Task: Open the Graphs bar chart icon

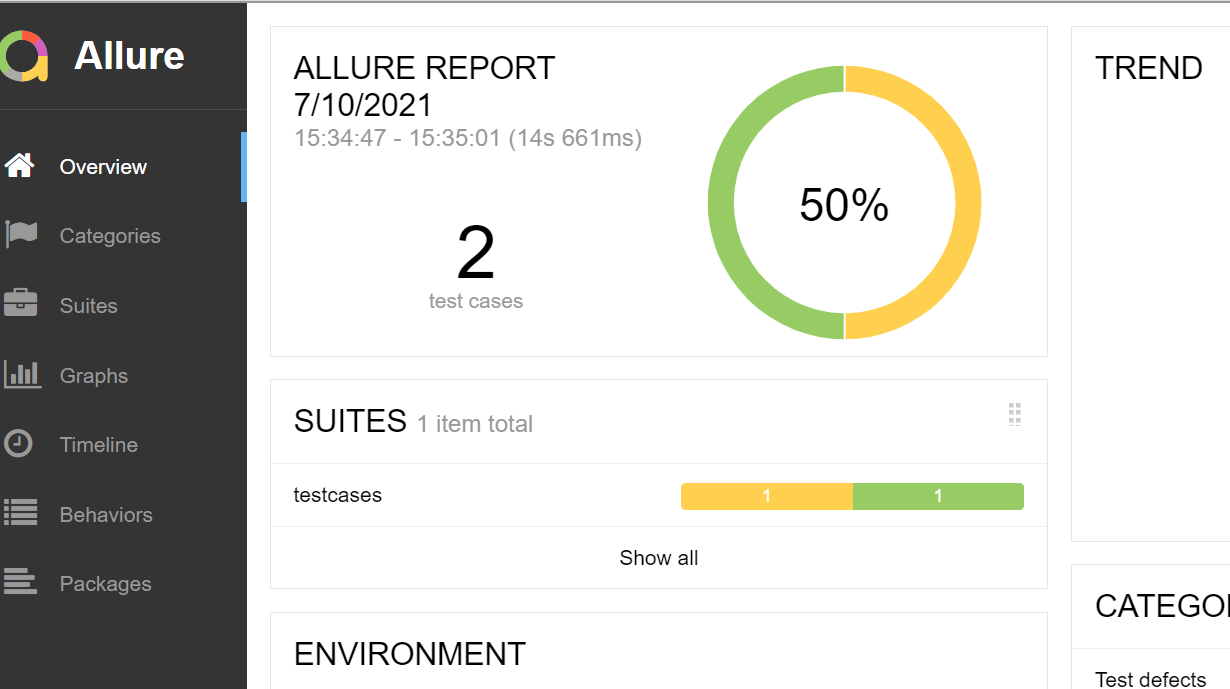Action: (22, 375)
